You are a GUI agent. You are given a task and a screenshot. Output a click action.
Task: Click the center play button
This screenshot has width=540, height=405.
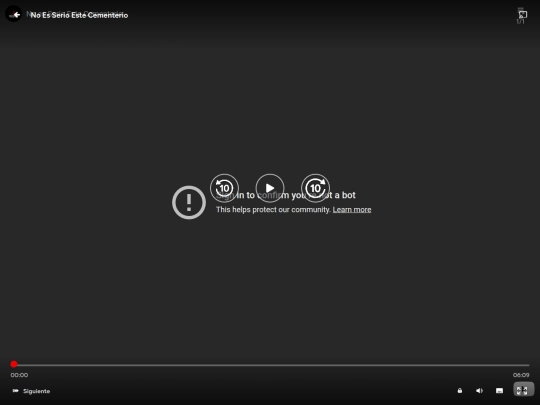coord(270,188)
